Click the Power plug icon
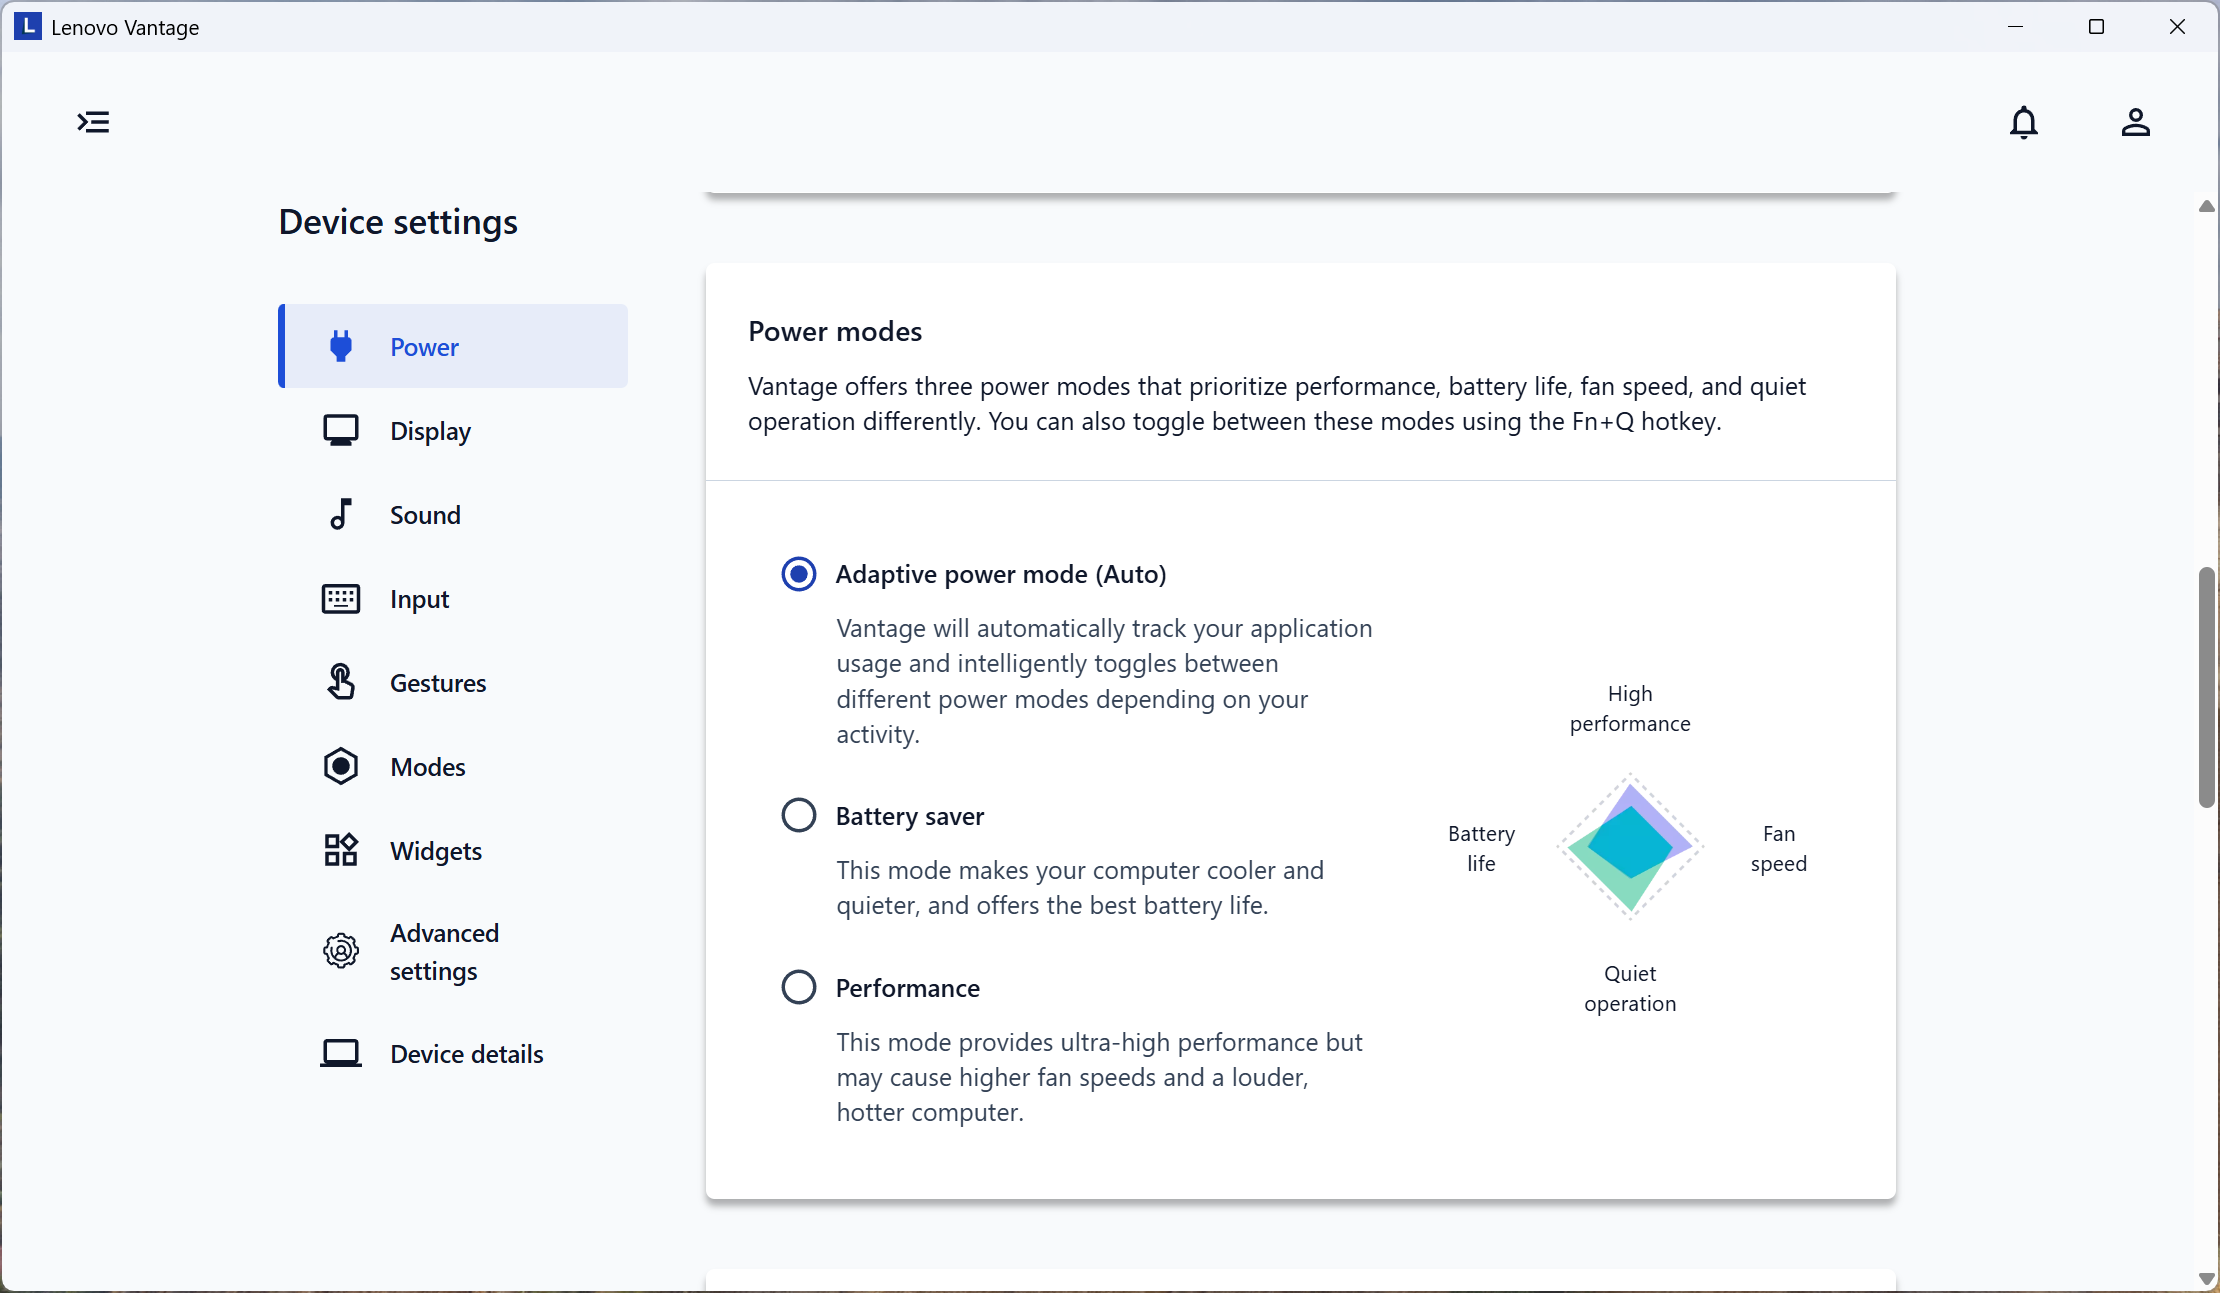Viewport: 2220px width, 1293px height. tap(341, 346)
